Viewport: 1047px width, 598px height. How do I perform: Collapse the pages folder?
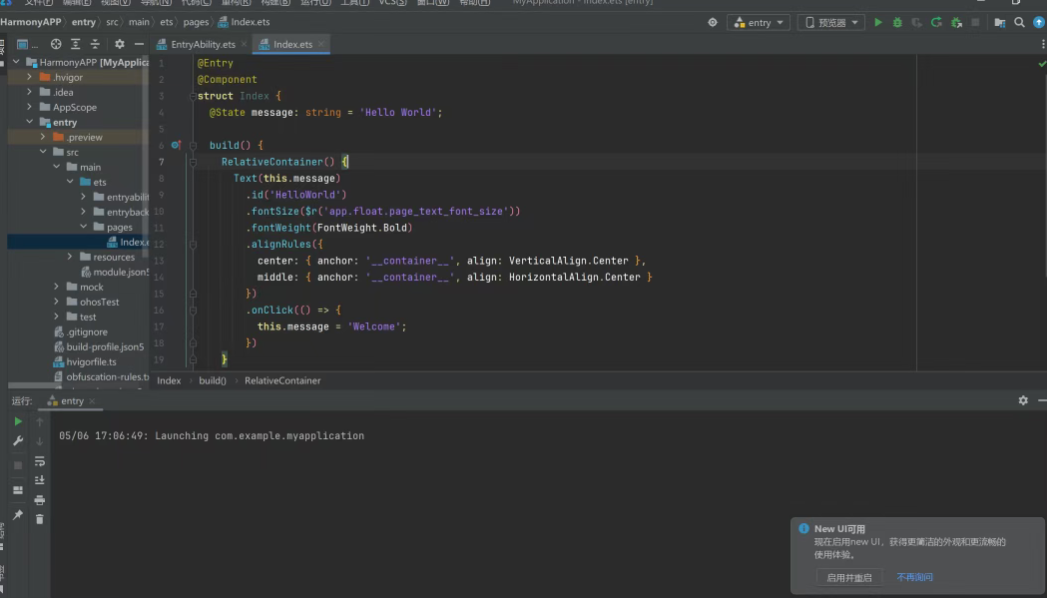coord(83,227)
